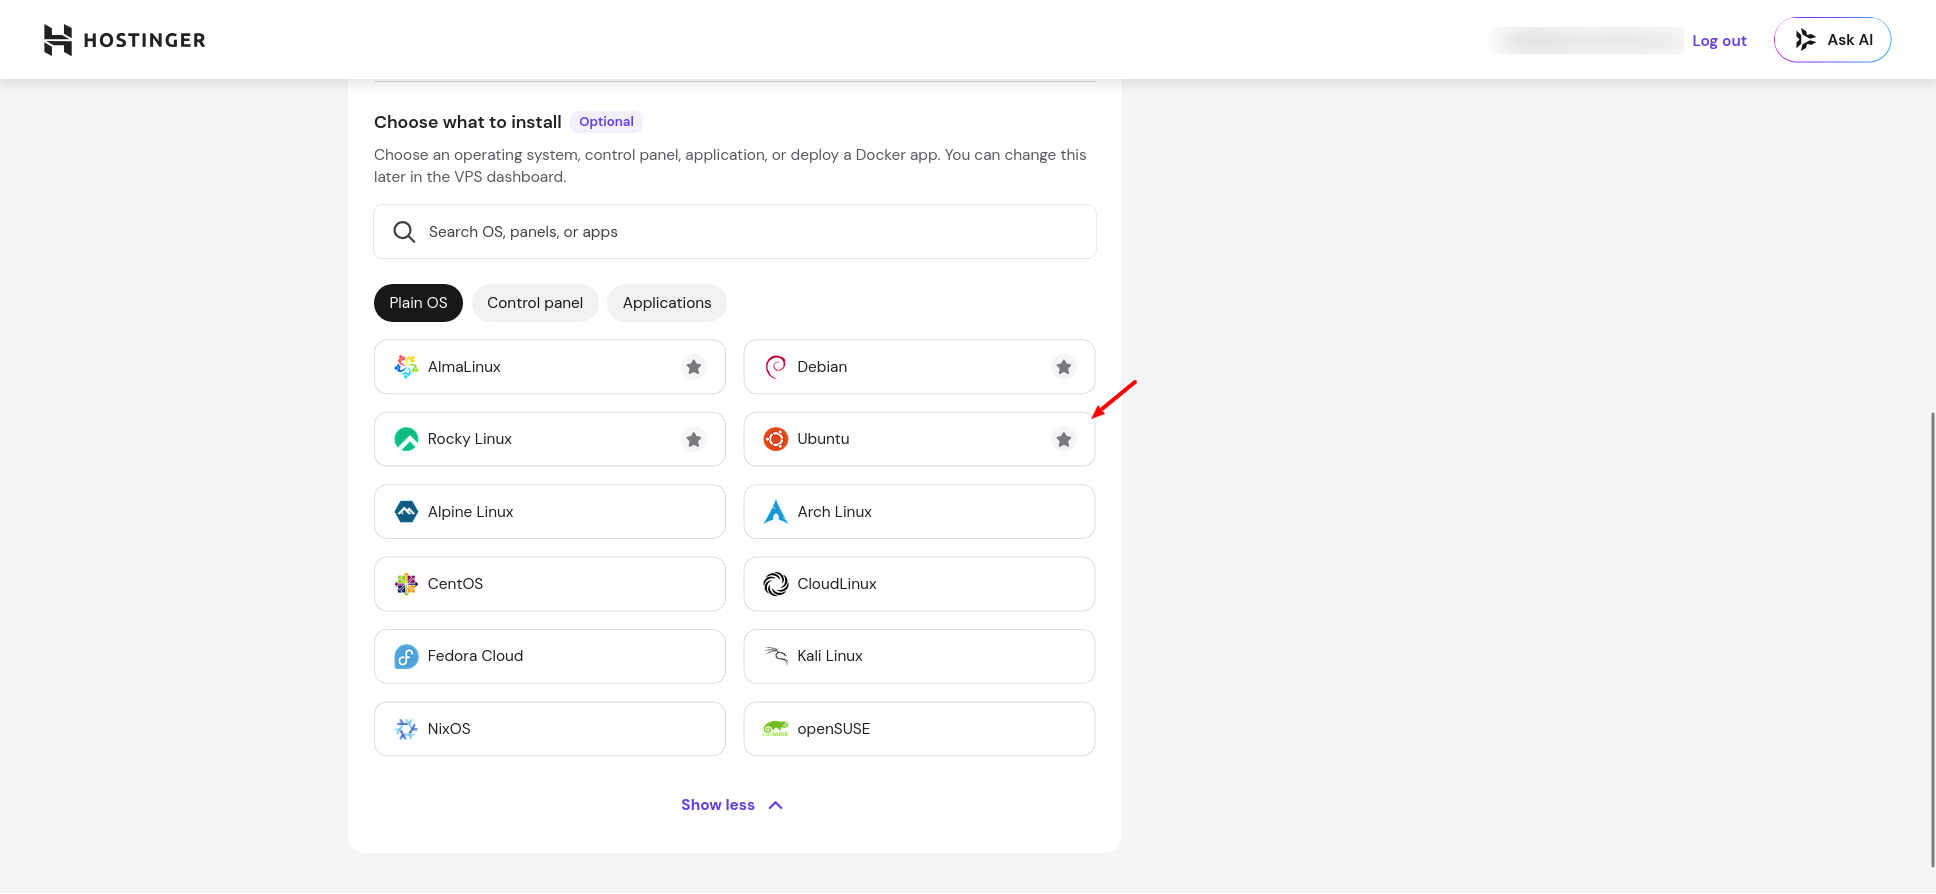Collapse the OS list chevron

[776, 805]
